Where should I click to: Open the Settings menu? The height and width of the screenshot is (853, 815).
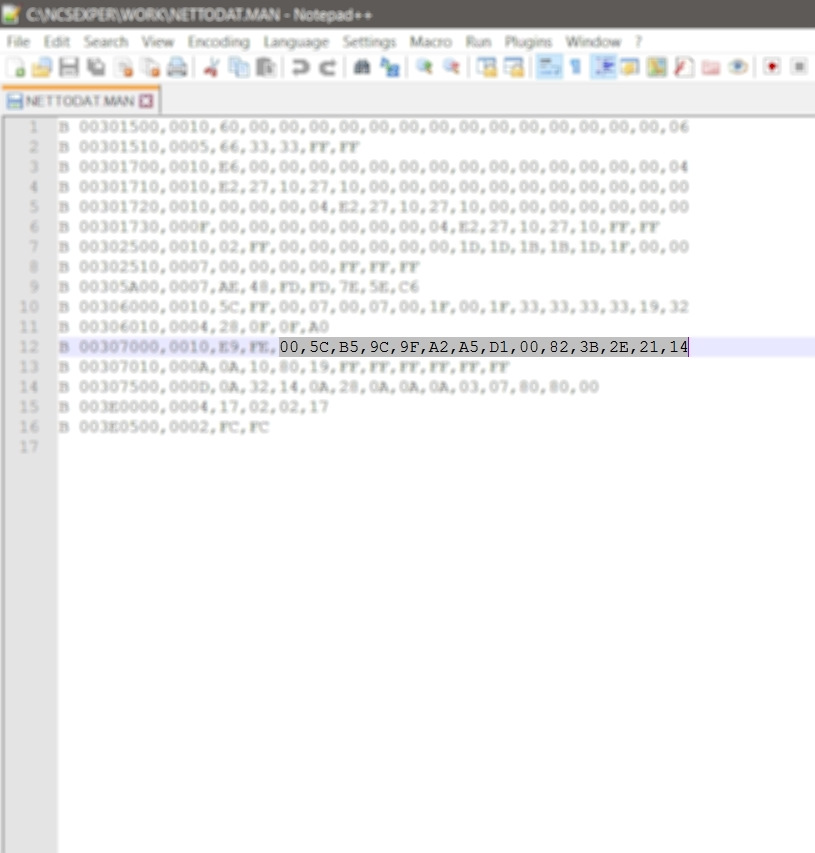click(x=369, y=42)
